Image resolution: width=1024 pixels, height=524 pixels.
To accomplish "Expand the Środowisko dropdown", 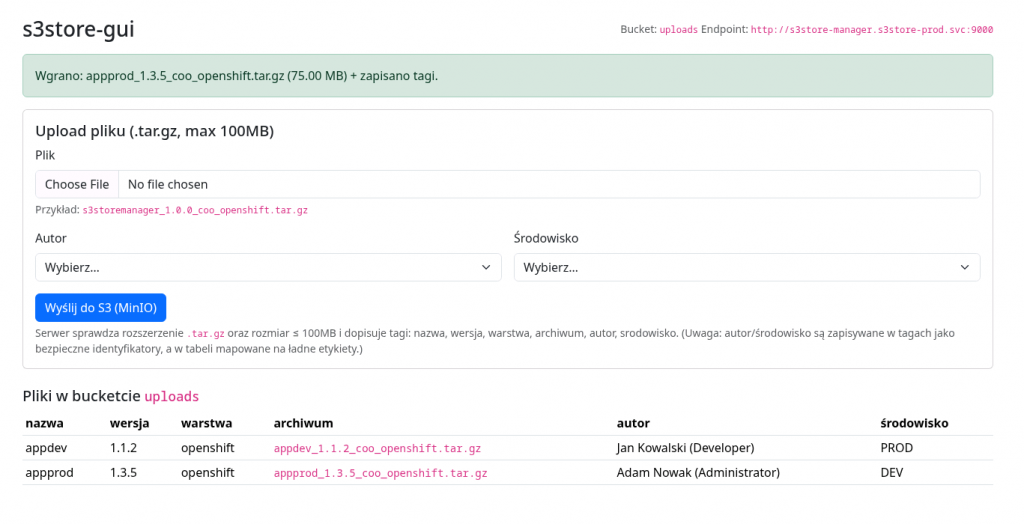I will coord(746,267).
